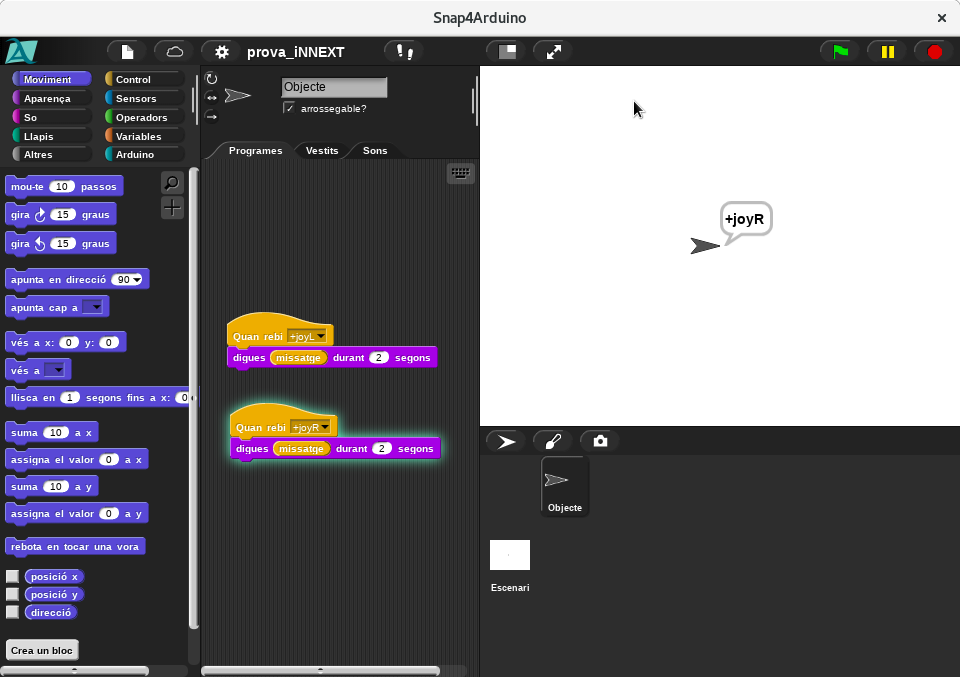Select the Control category
960x677 pixels.
tap(144, 80)
